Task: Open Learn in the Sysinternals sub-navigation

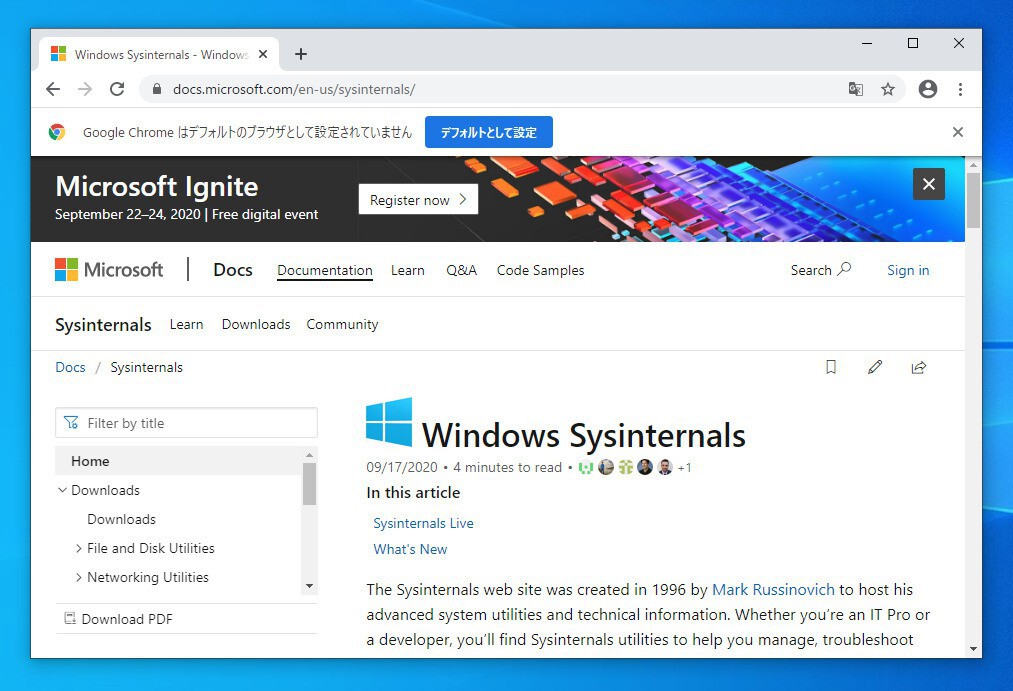Action: click(186, 324)
